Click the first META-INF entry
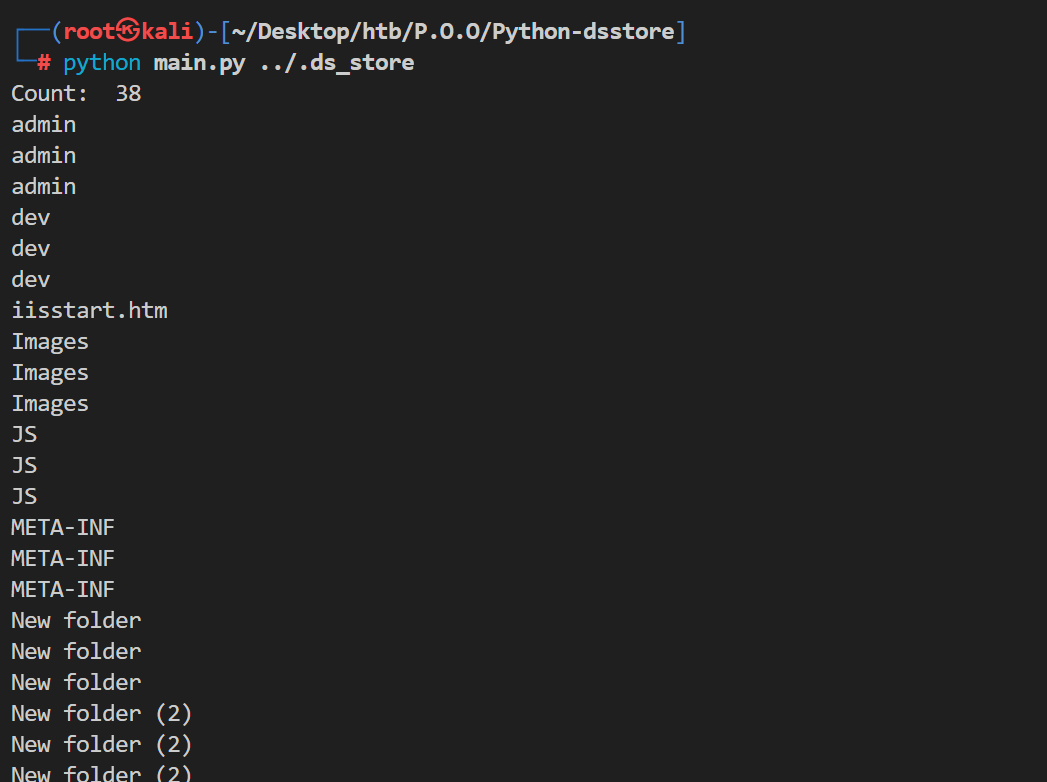Viewport: 1047px width, 782px height. click(x=63, y=527)
